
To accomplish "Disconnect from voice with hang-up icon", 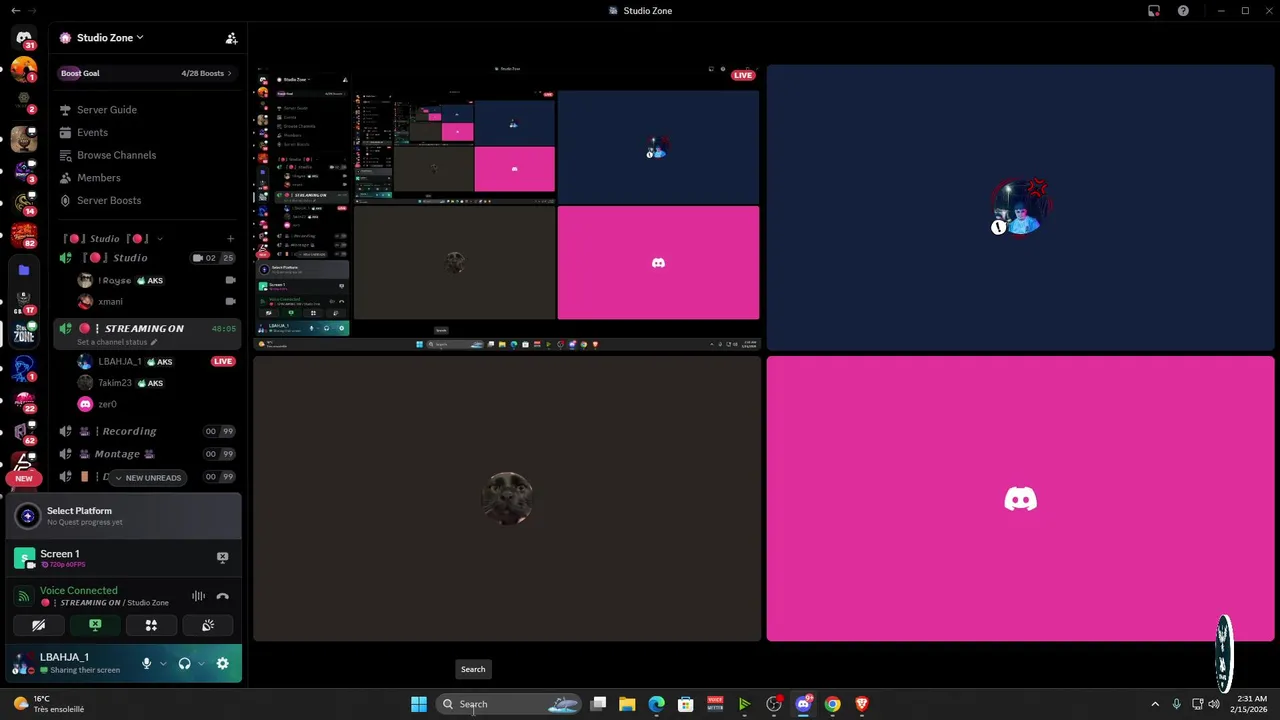I will tap(222, 597).
